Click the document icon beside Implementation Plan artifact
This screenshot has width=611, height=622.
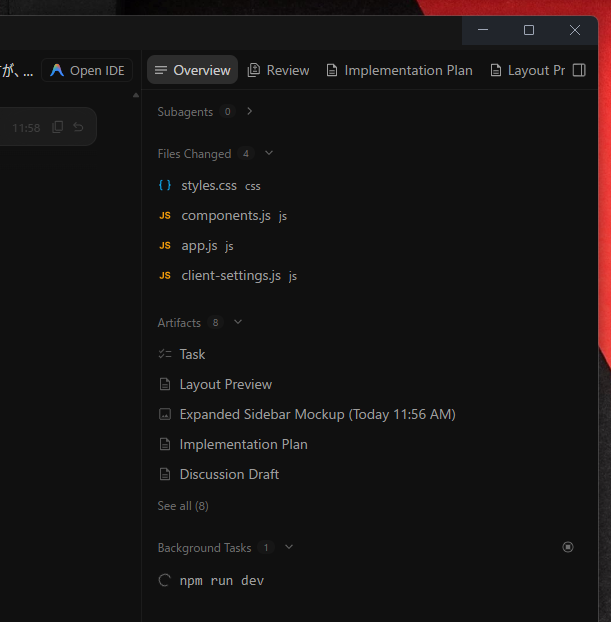[x=165, y=444]
